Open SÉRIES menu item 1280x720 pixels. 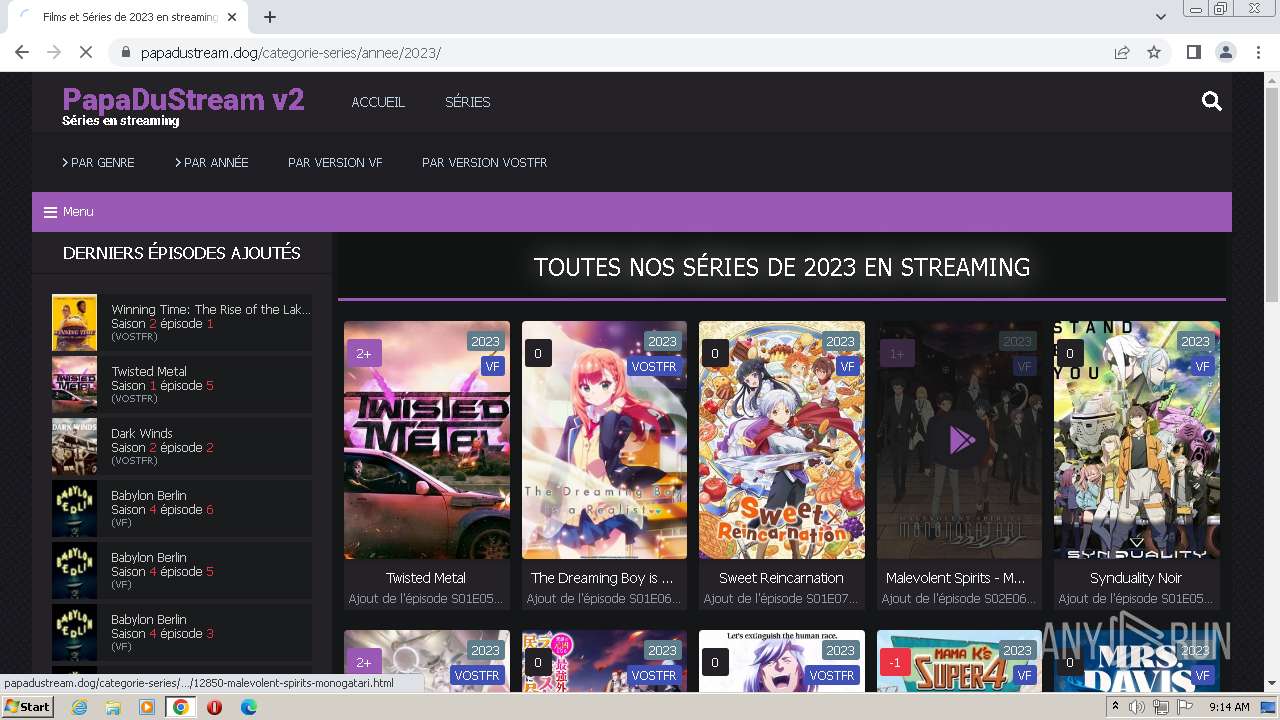467,102
